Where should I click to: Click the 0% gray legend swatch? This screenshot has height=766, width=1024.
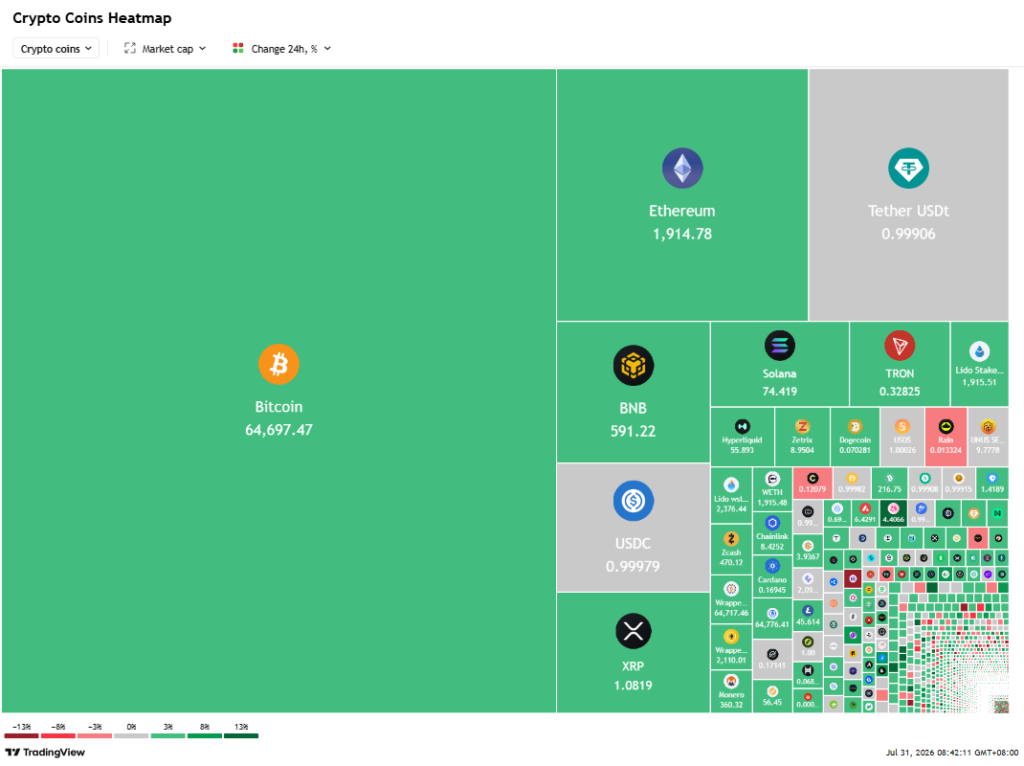[x=131, y=736]
